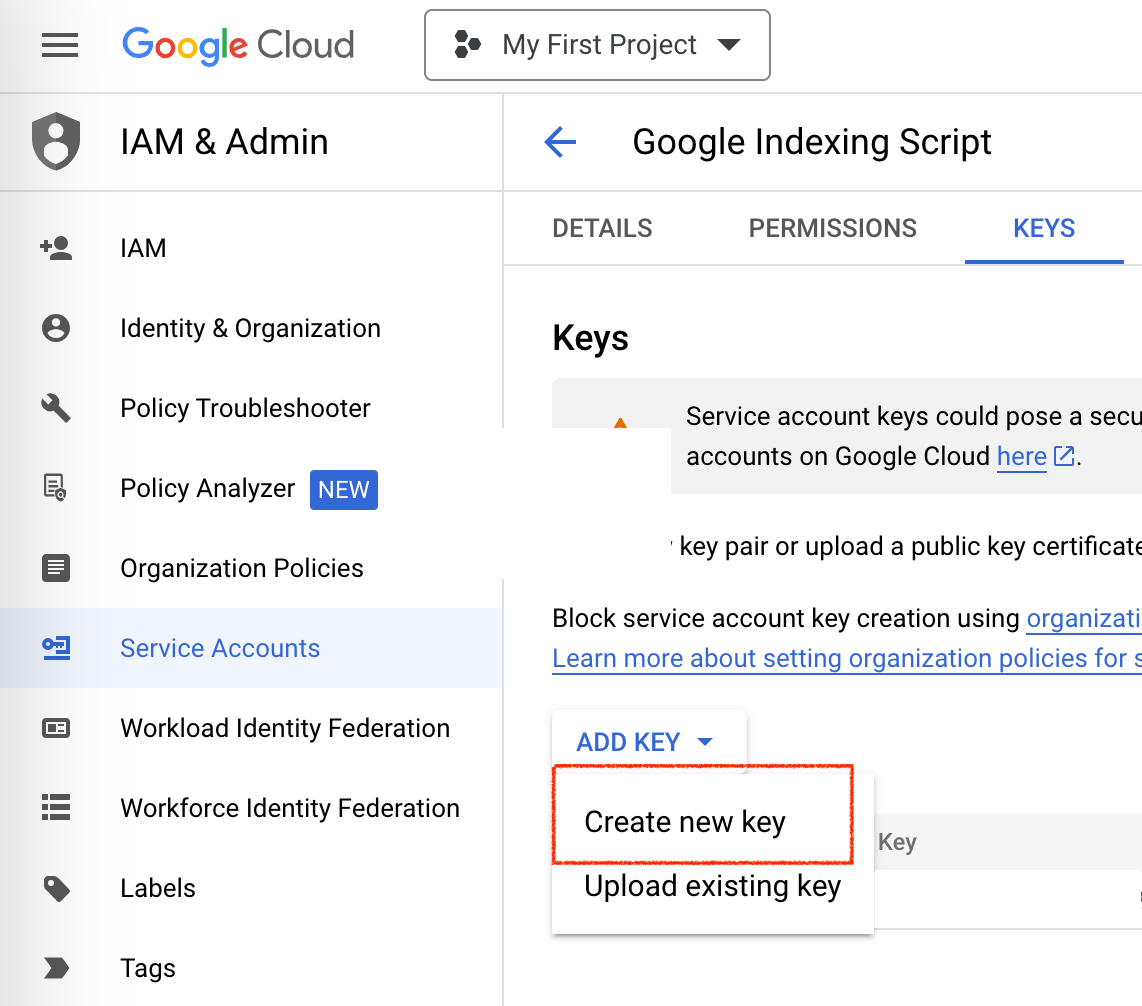
Task: Open Policy Analyzer page
Action: tap(251, 488)
